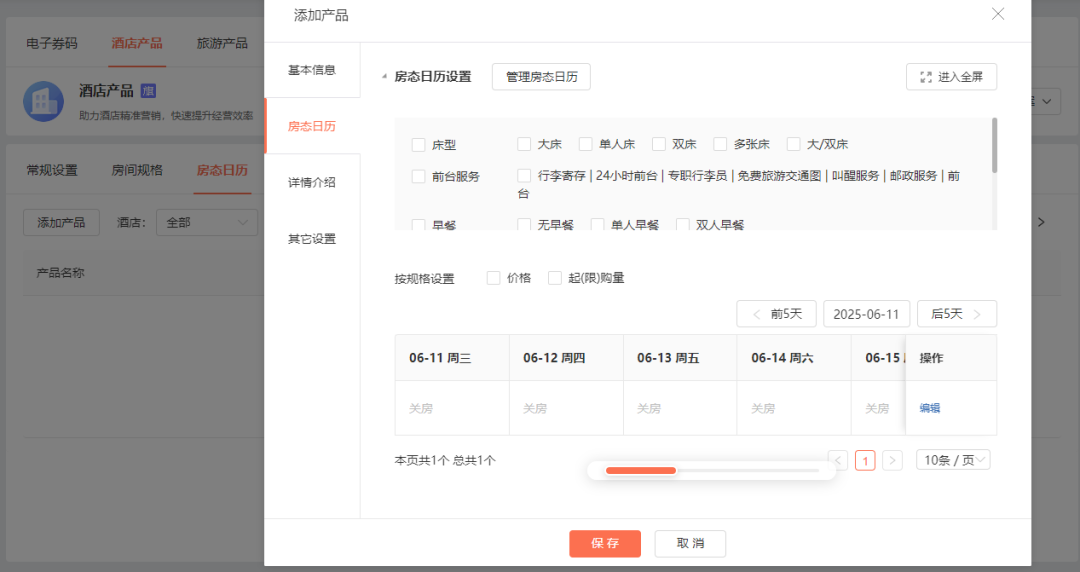This screenshot has height=572, width=1080.
Task: Tick the 单人床 checkbox
Action: click(585, 144)
